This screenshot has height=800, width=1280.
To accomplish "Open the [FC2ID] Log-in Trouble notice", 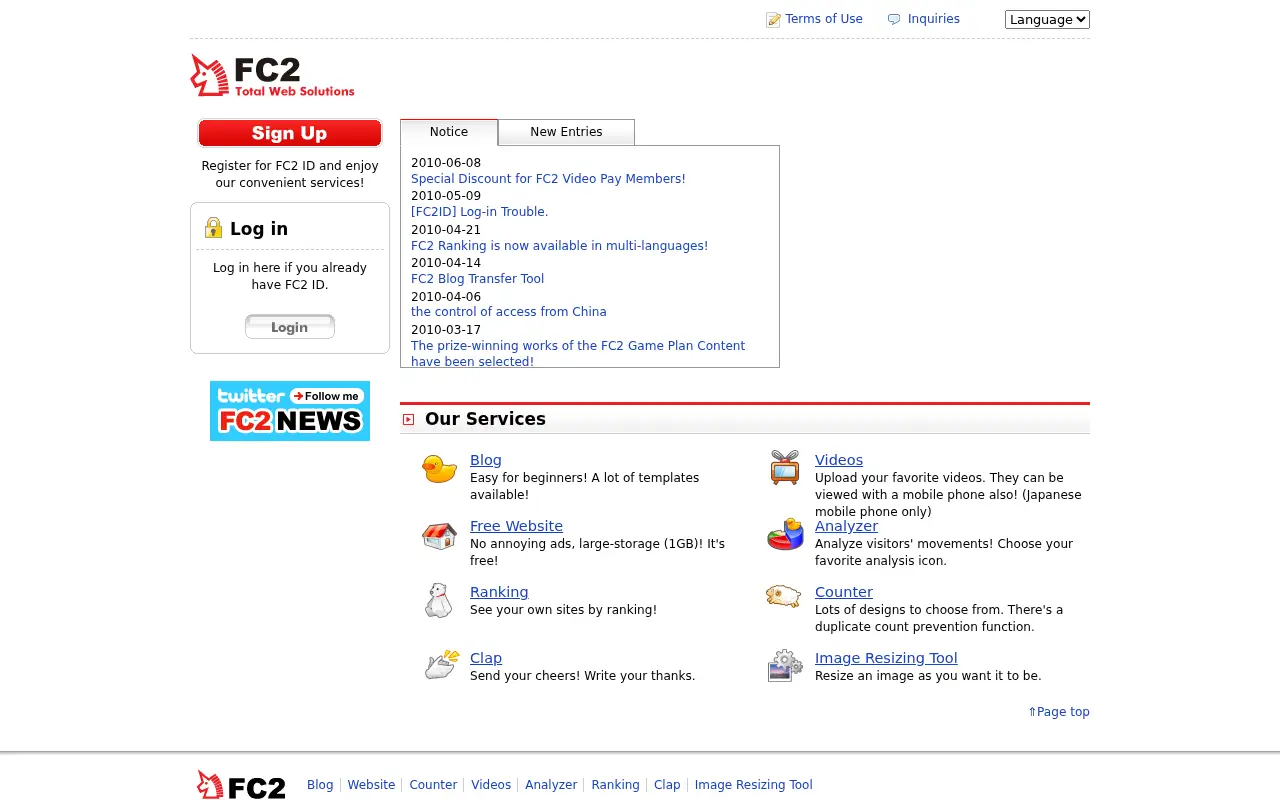I will click(x=479, y=212).
